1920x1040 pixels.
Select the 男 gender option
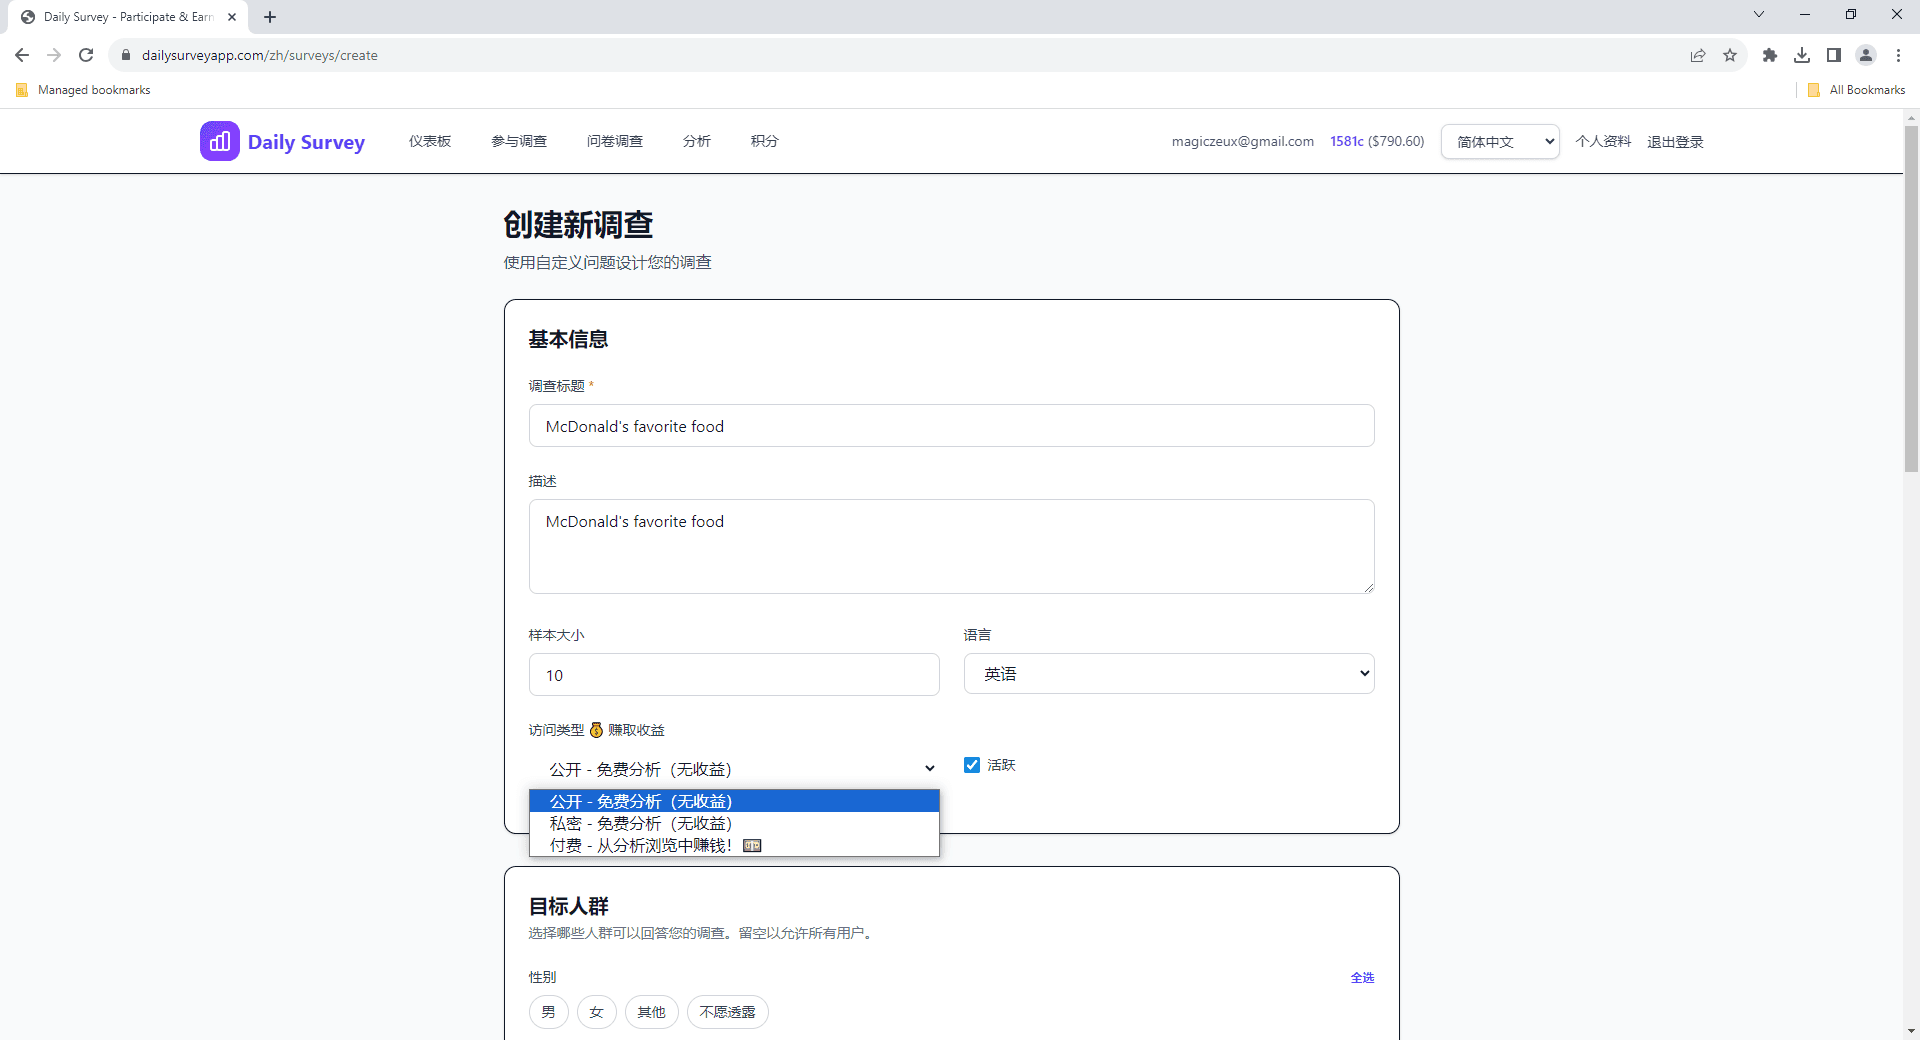click(548, 1012)
